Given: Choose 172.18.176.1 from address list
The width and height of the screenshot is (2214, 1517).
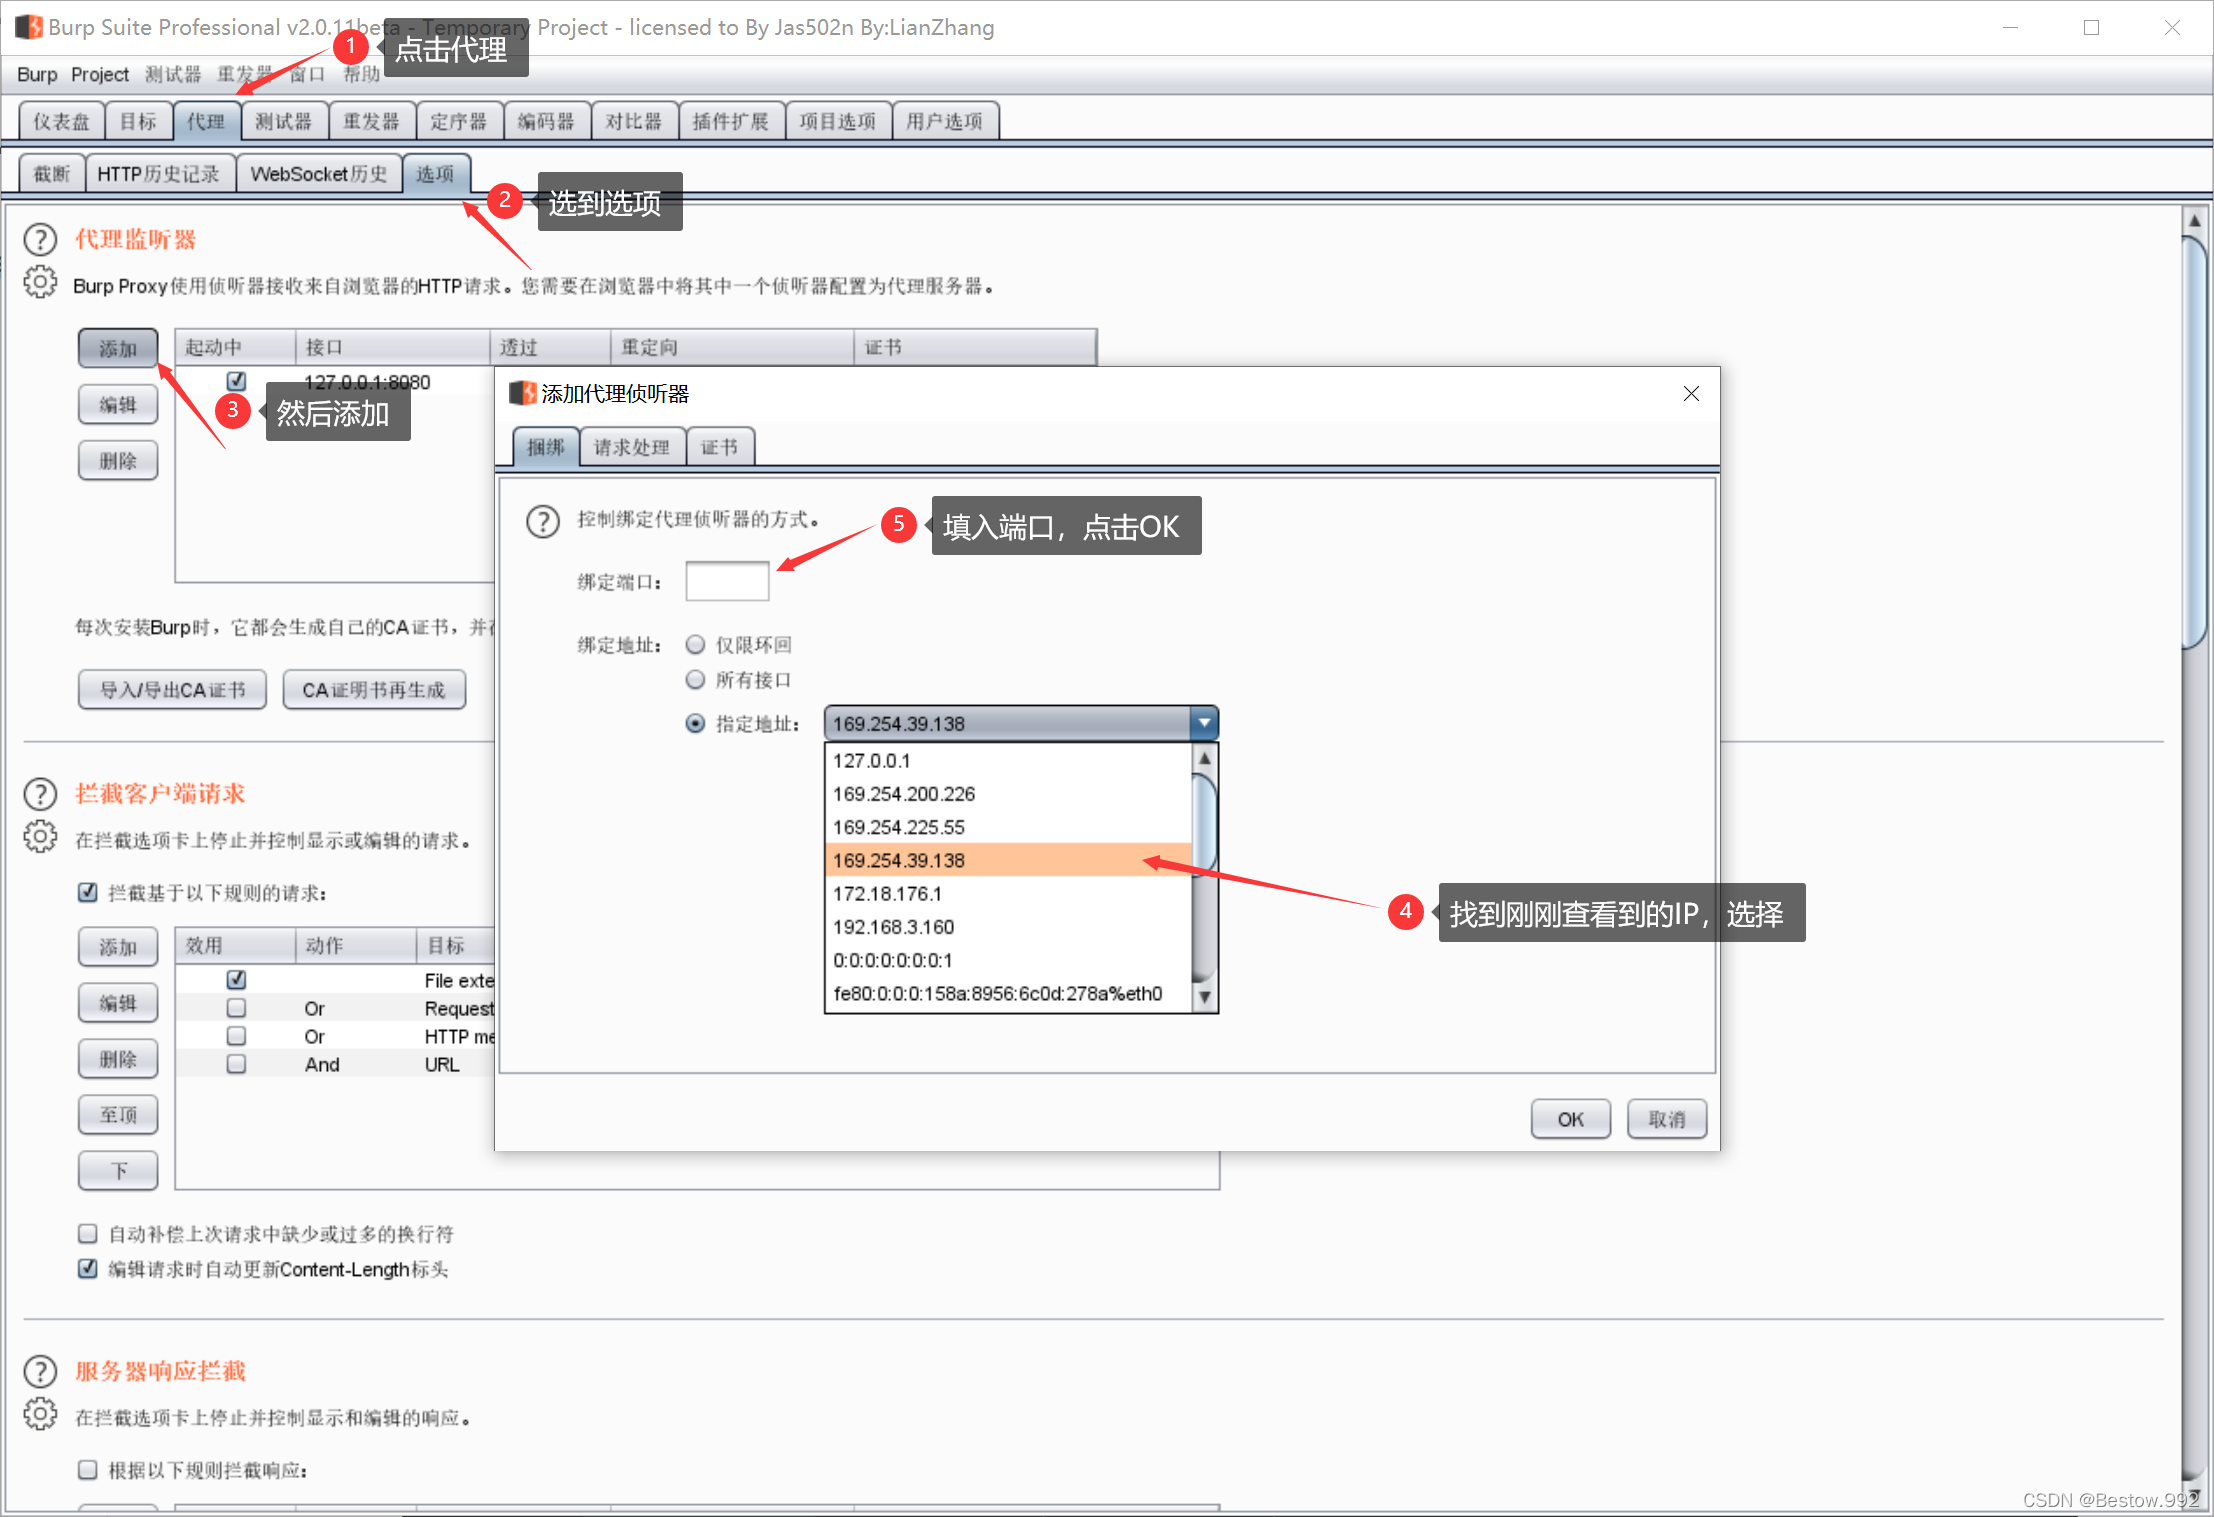Looking at the screenshot, I should (1009, 894).
